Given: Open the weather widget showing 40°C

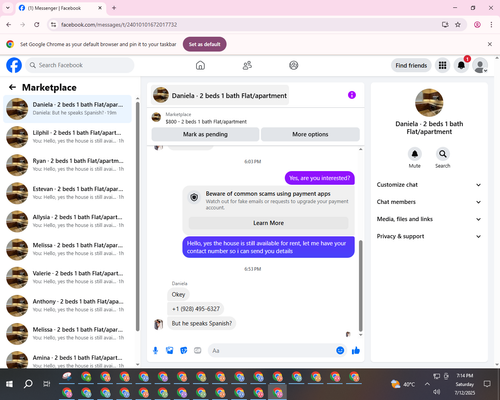Looking at the screenshot, I should [x=403, y=384].
